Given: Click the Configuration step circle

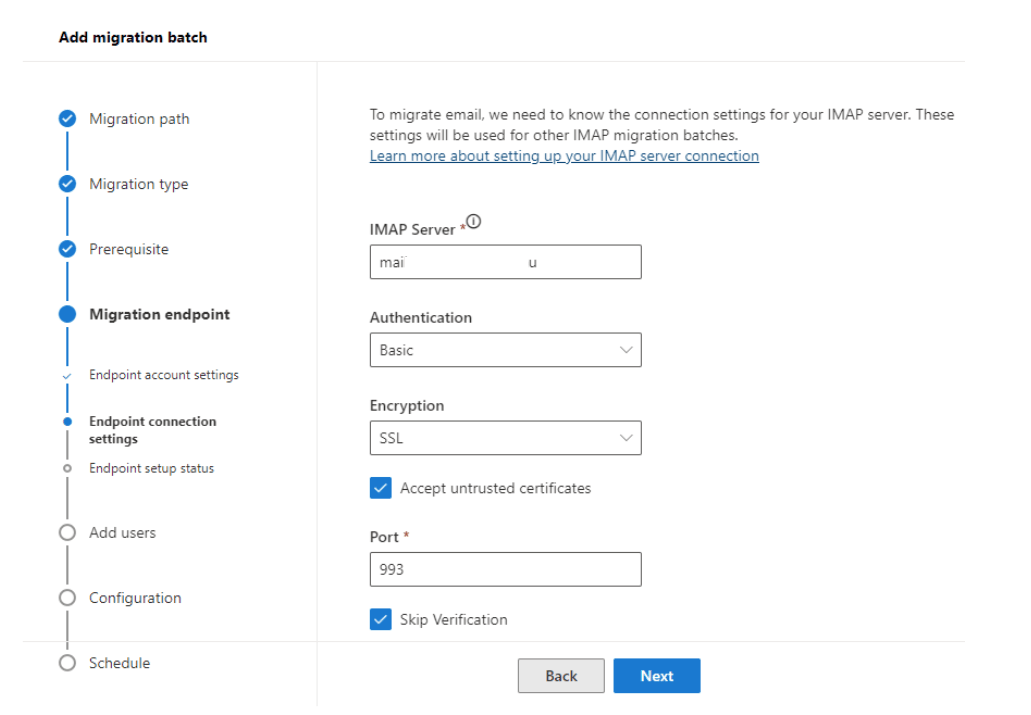Looking at the screenshot, I should (x=67, y=598).
